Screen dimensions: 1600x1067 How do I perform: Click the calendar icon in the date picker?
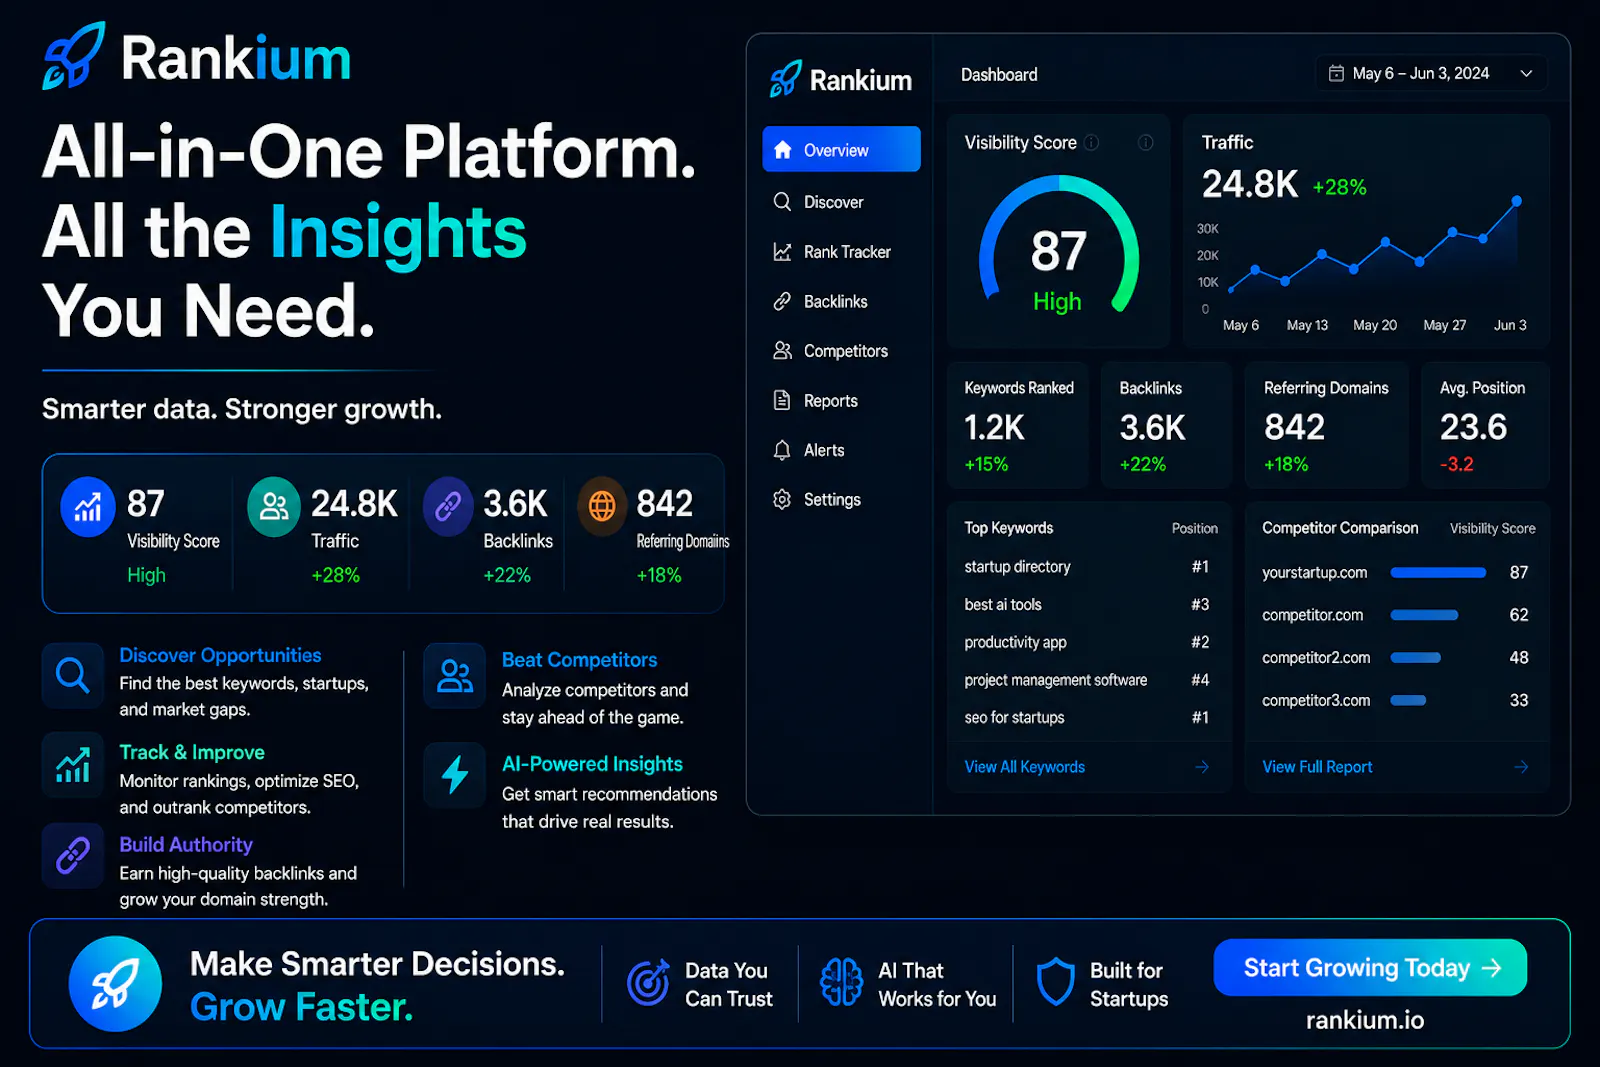[1336, 73]
